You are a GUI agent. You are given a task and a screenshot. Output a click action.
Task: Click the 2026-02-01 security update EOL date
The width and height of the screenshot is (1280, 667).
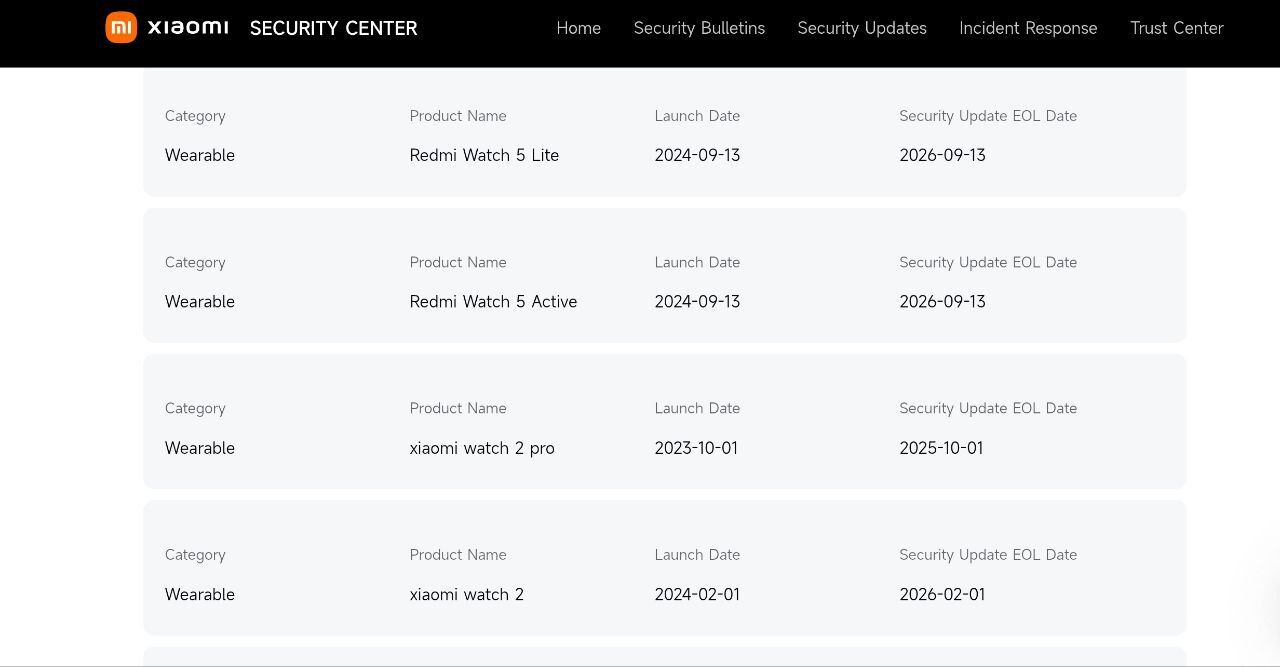(x=942, y=595)
